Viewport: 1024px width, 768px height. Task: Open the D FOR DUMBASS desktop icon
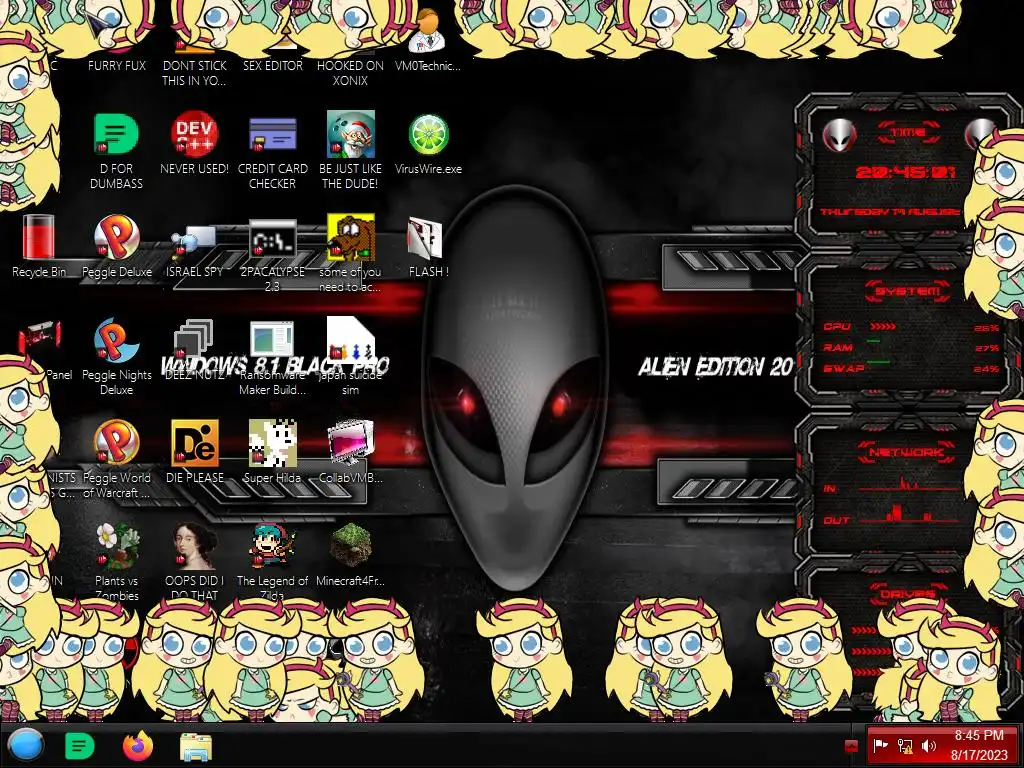116,135
